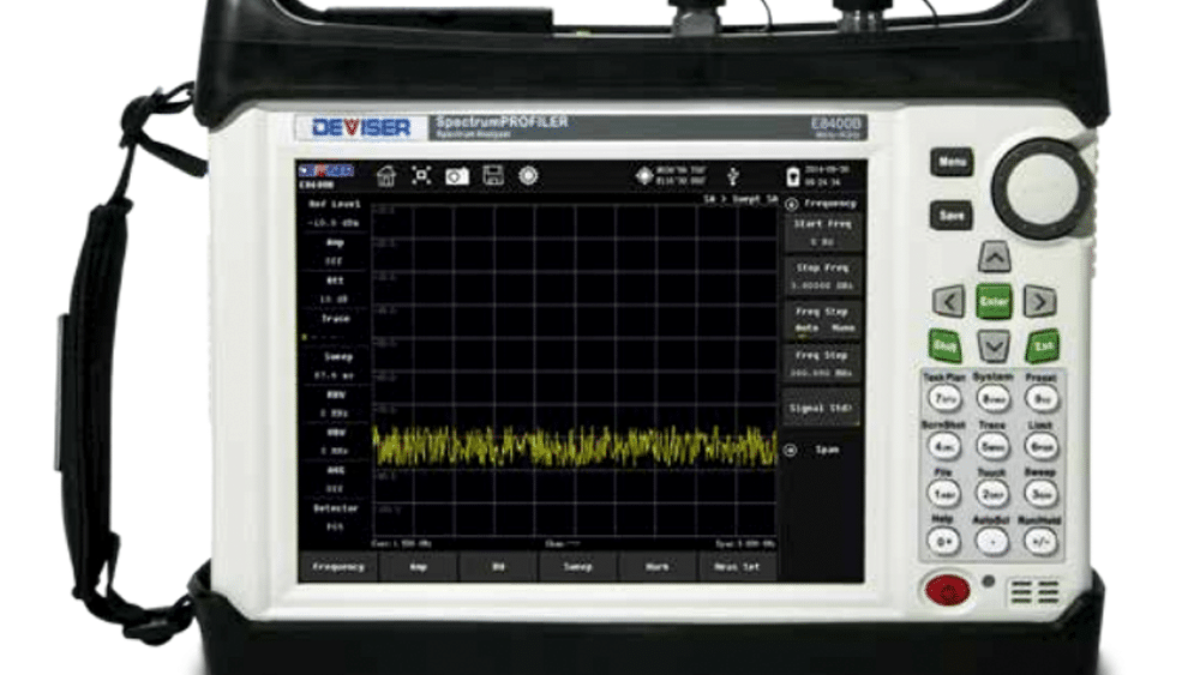This screenshot has width=1200, height=675.
Task: Click the right arrow key
Action: tap(1040, 301)
